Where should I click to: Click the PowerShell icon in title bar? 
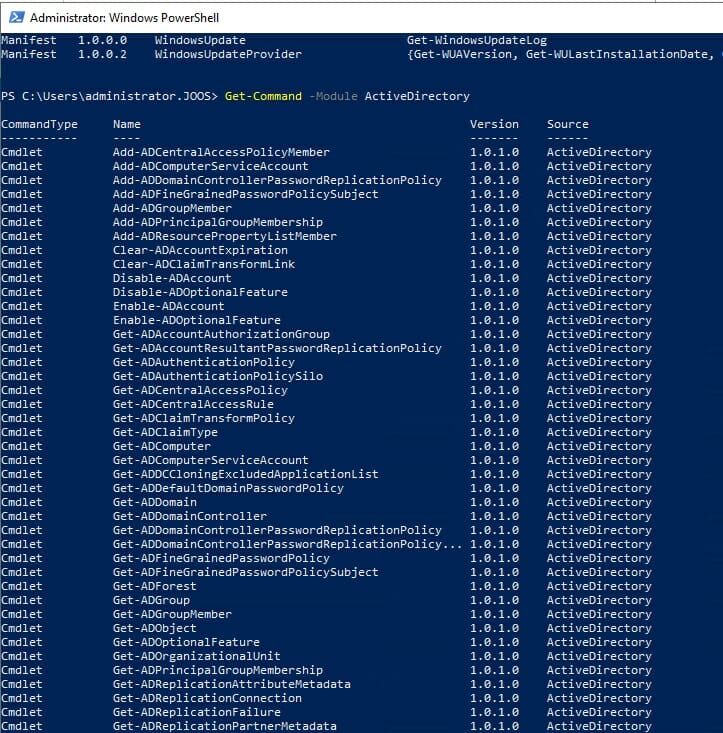tap(17, 17)
